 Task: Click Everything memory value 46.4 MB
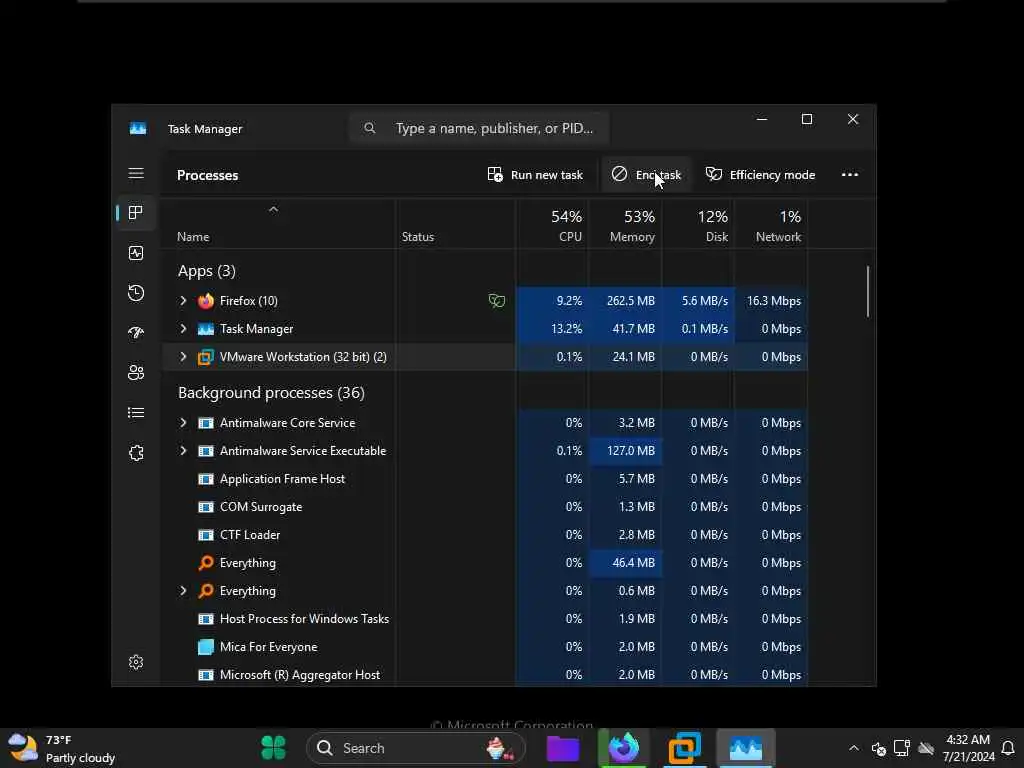coord(633,563)
